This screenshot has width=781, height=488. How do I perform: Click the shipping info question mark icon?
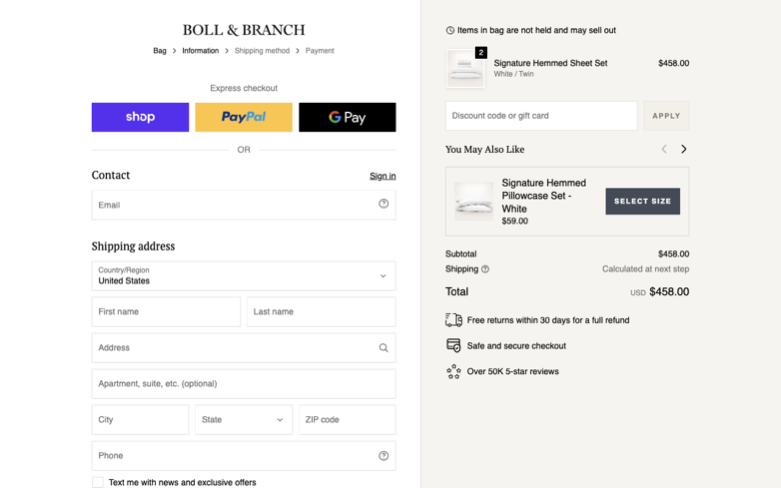[485, 269]
